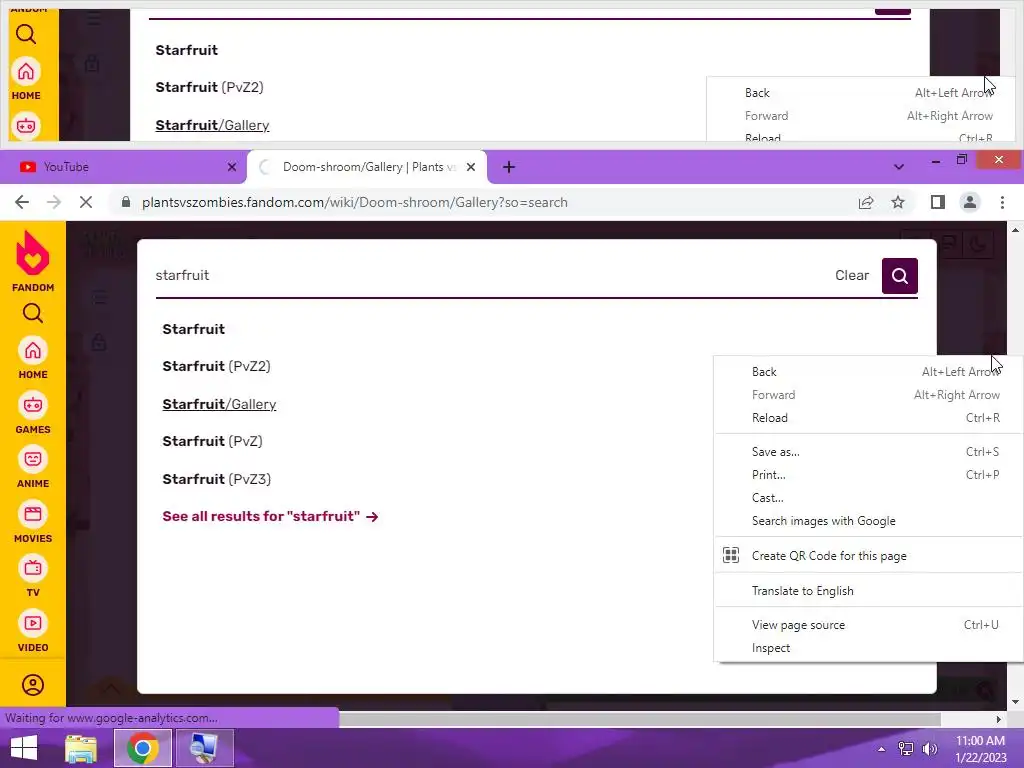Open the Starfruit search suggestion

(x=193, y=329)
